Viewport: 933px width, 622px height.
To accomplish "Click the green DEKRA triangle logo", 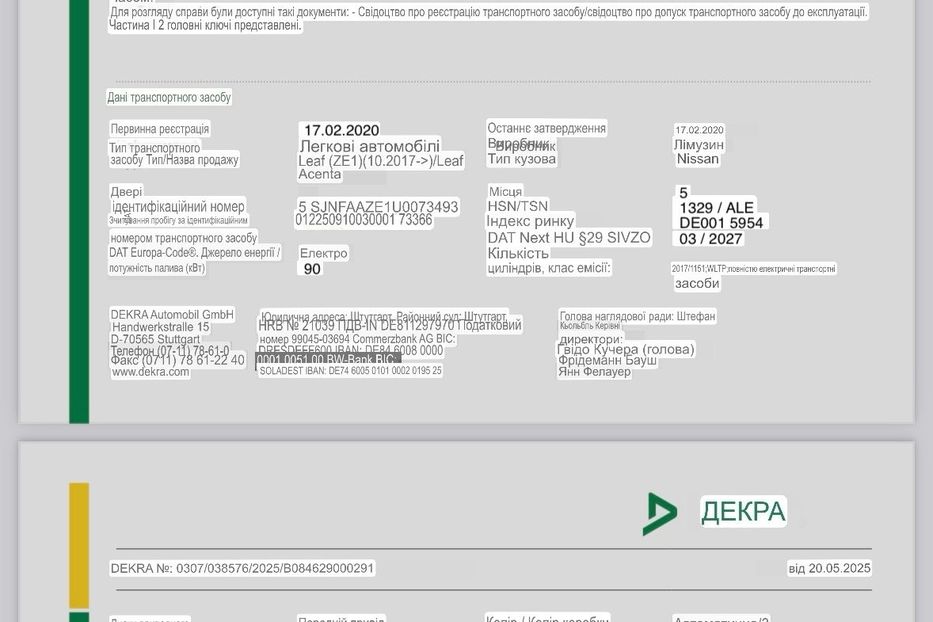I will click(x=660, y=514).
